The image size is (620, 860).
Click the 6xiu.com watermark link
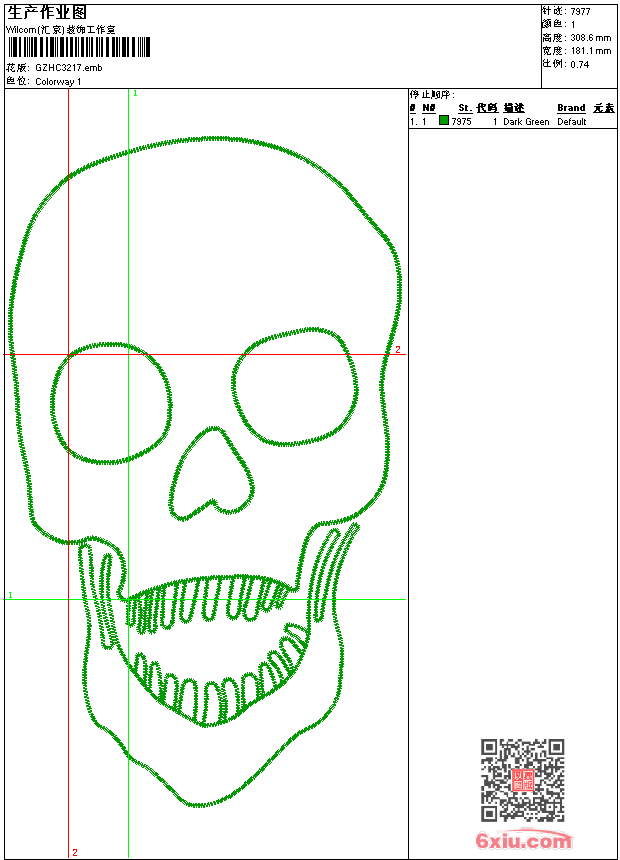pyautogui.click(x=524, y=842)
